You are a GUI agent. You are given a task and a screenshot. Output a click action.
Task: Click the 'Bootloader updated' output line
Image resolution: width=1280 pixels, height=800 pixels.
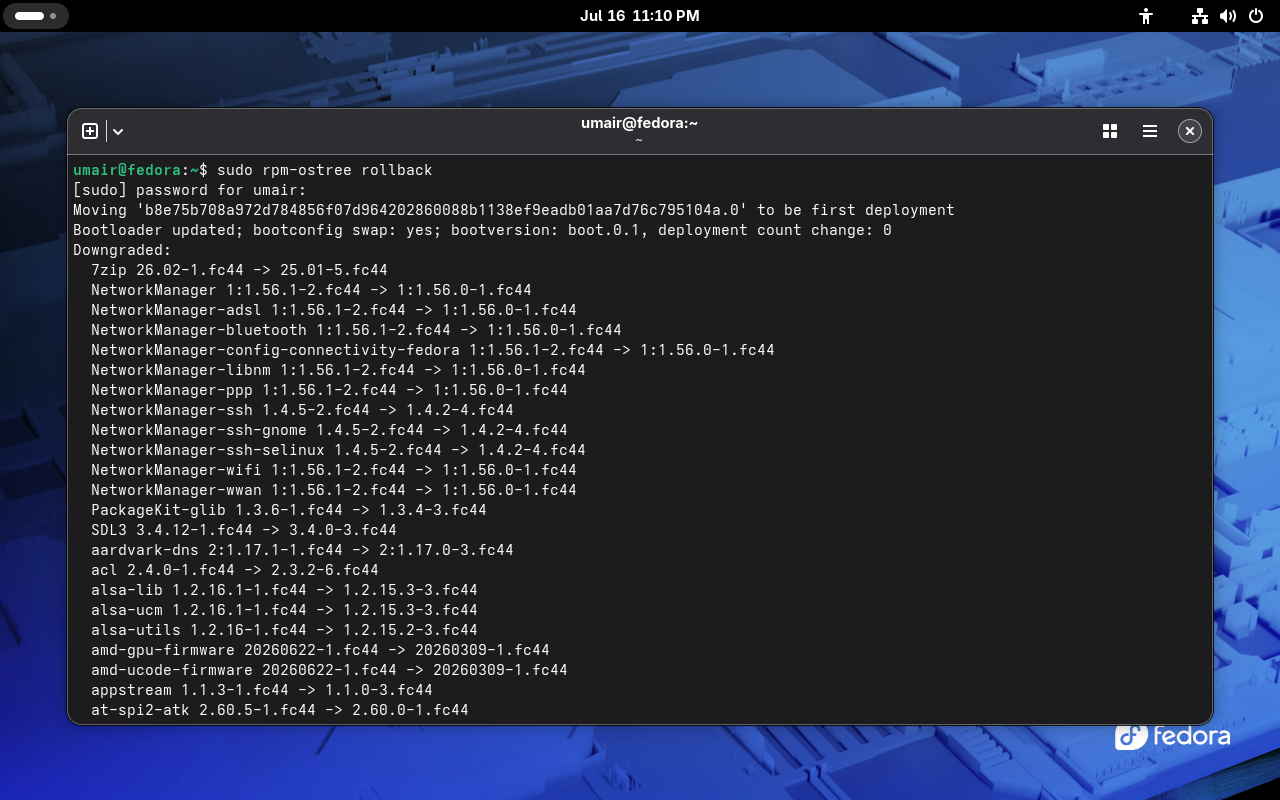pos(482,230)
